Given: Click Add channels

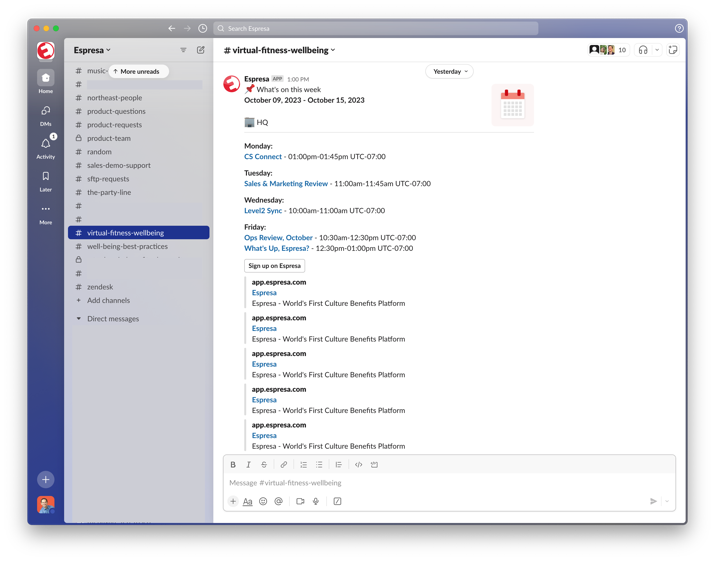Looking at the screenshot, I should coord(139,301).
